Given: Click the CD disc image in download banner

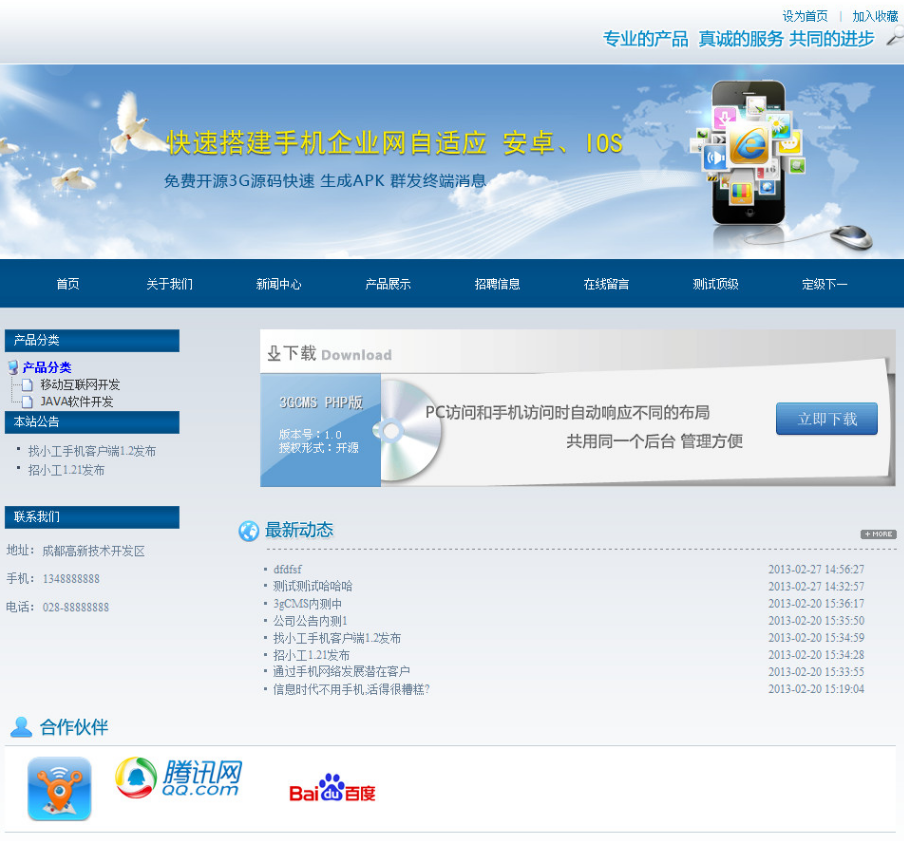Looking at the screenshot, I should [x=408, y=430].
